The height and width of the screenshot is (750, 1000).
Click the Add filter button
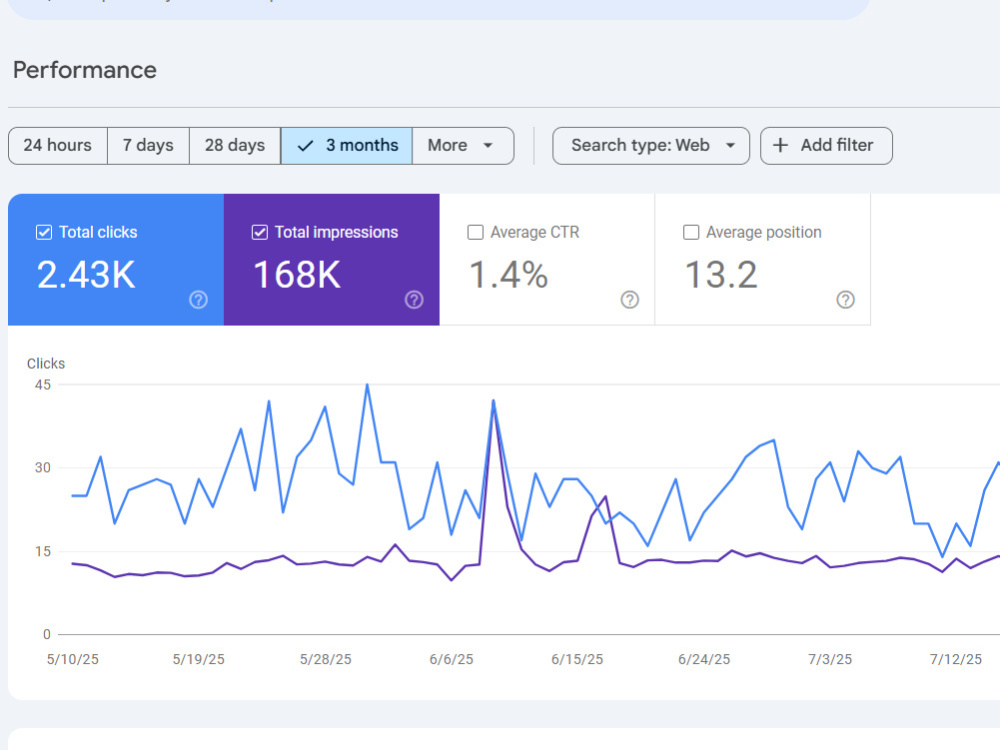pos(826,145)
